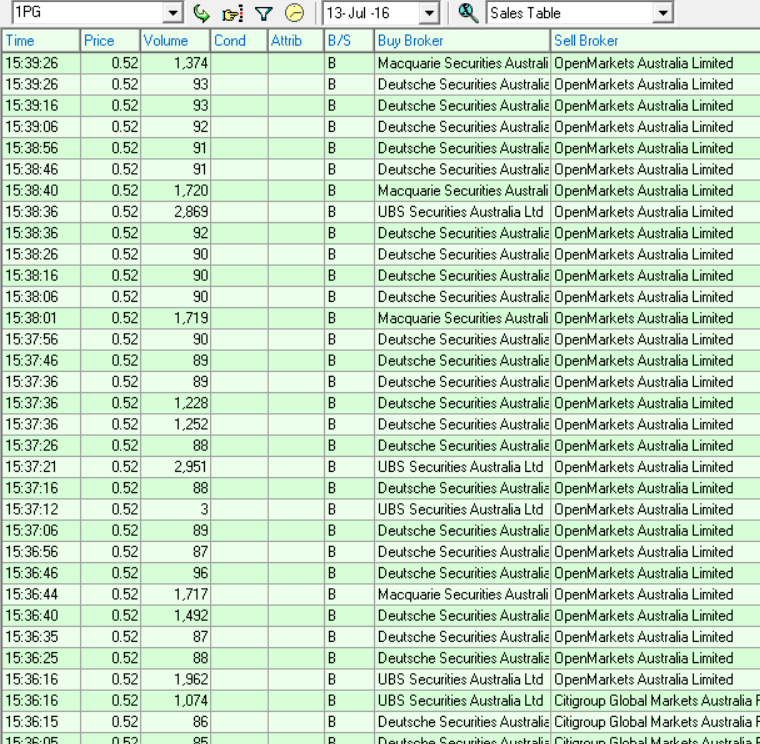Expand the 1PG symbol dropdown arrow
Image resolution: width=760 pixels, height=744 pixels.
pos(173,13)
